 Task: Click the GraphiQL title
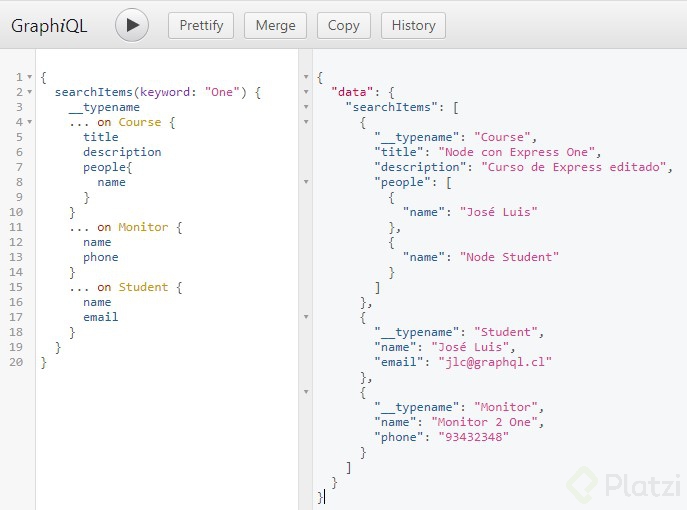[49, 26]
